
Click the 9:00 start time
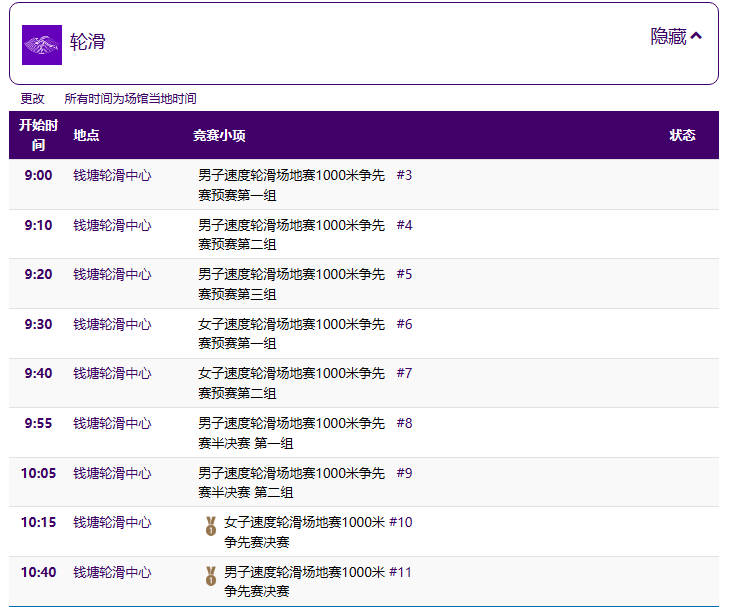click(38, 176)
